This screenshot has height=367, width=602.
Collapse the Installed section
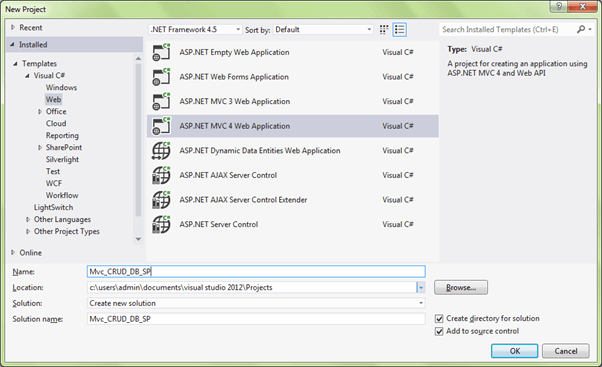click(x=13, y=45)
